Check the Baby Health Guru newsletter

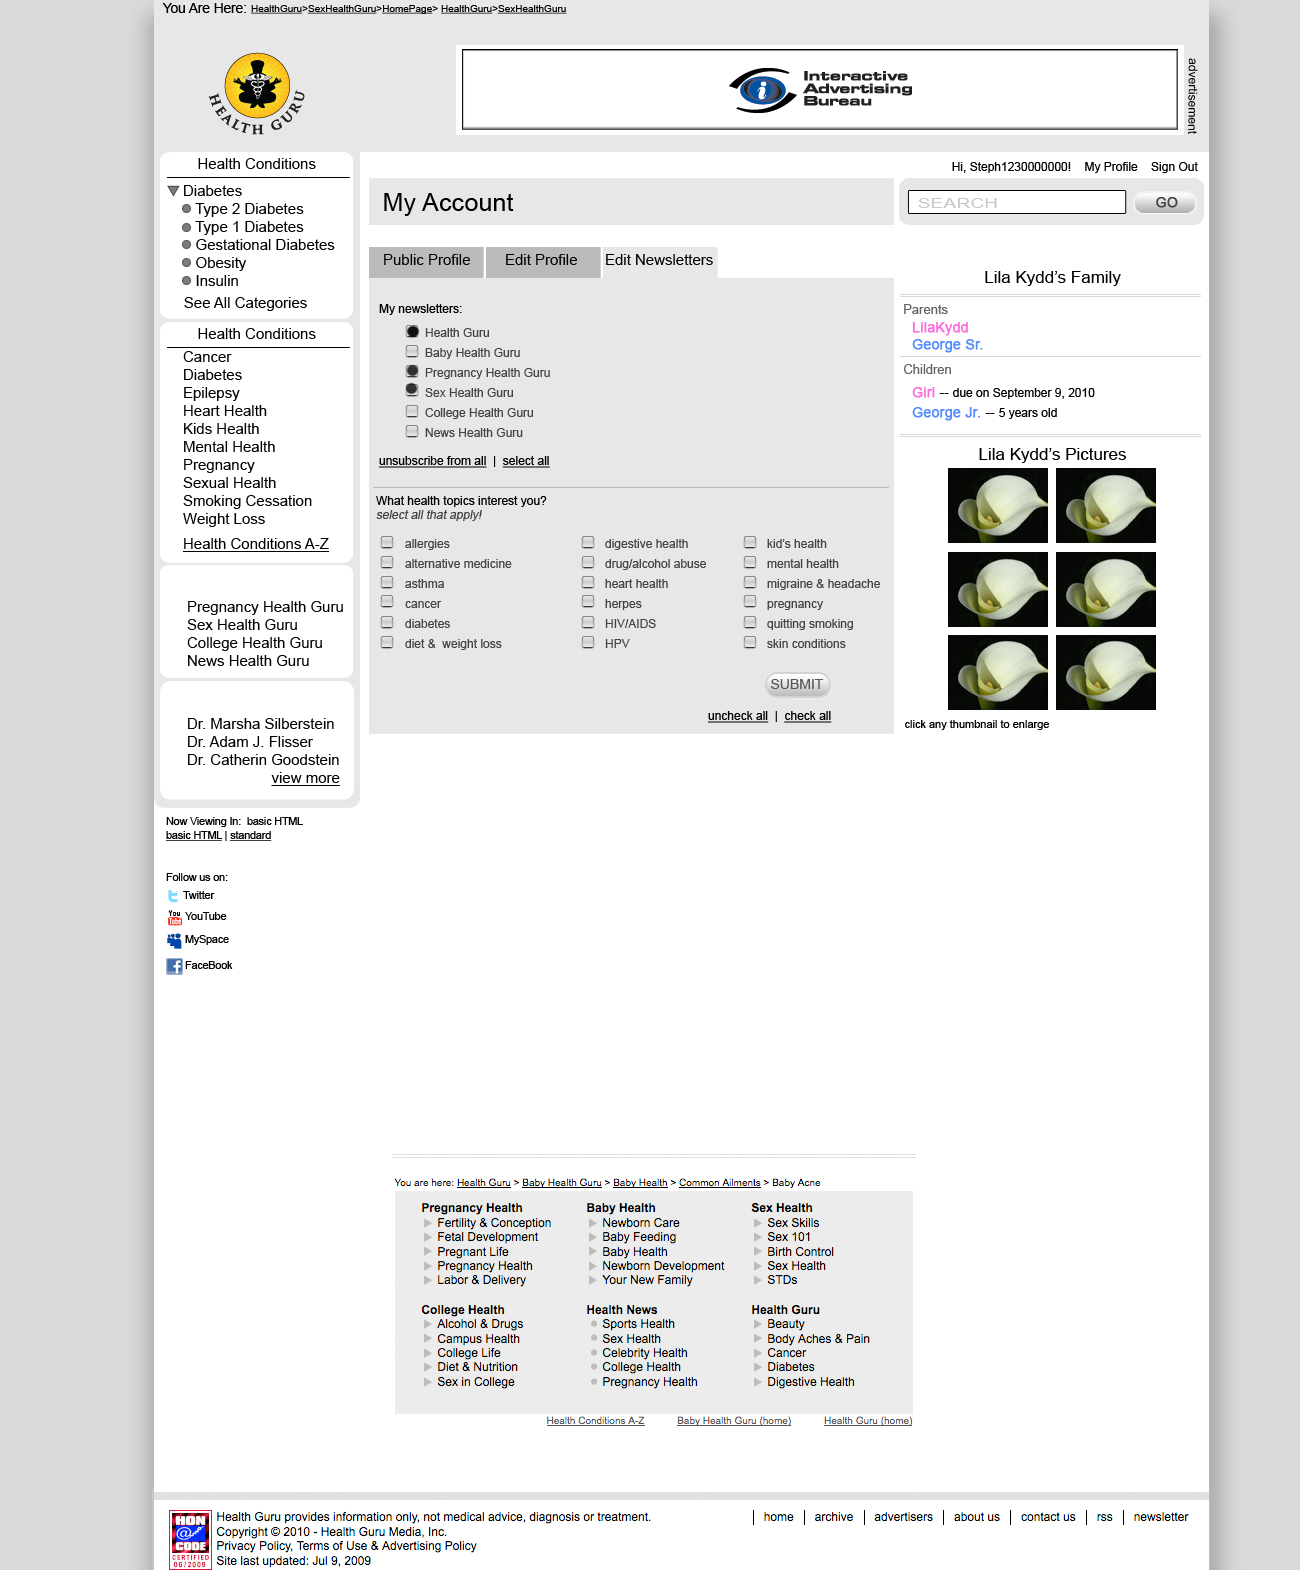pos(412,351)
